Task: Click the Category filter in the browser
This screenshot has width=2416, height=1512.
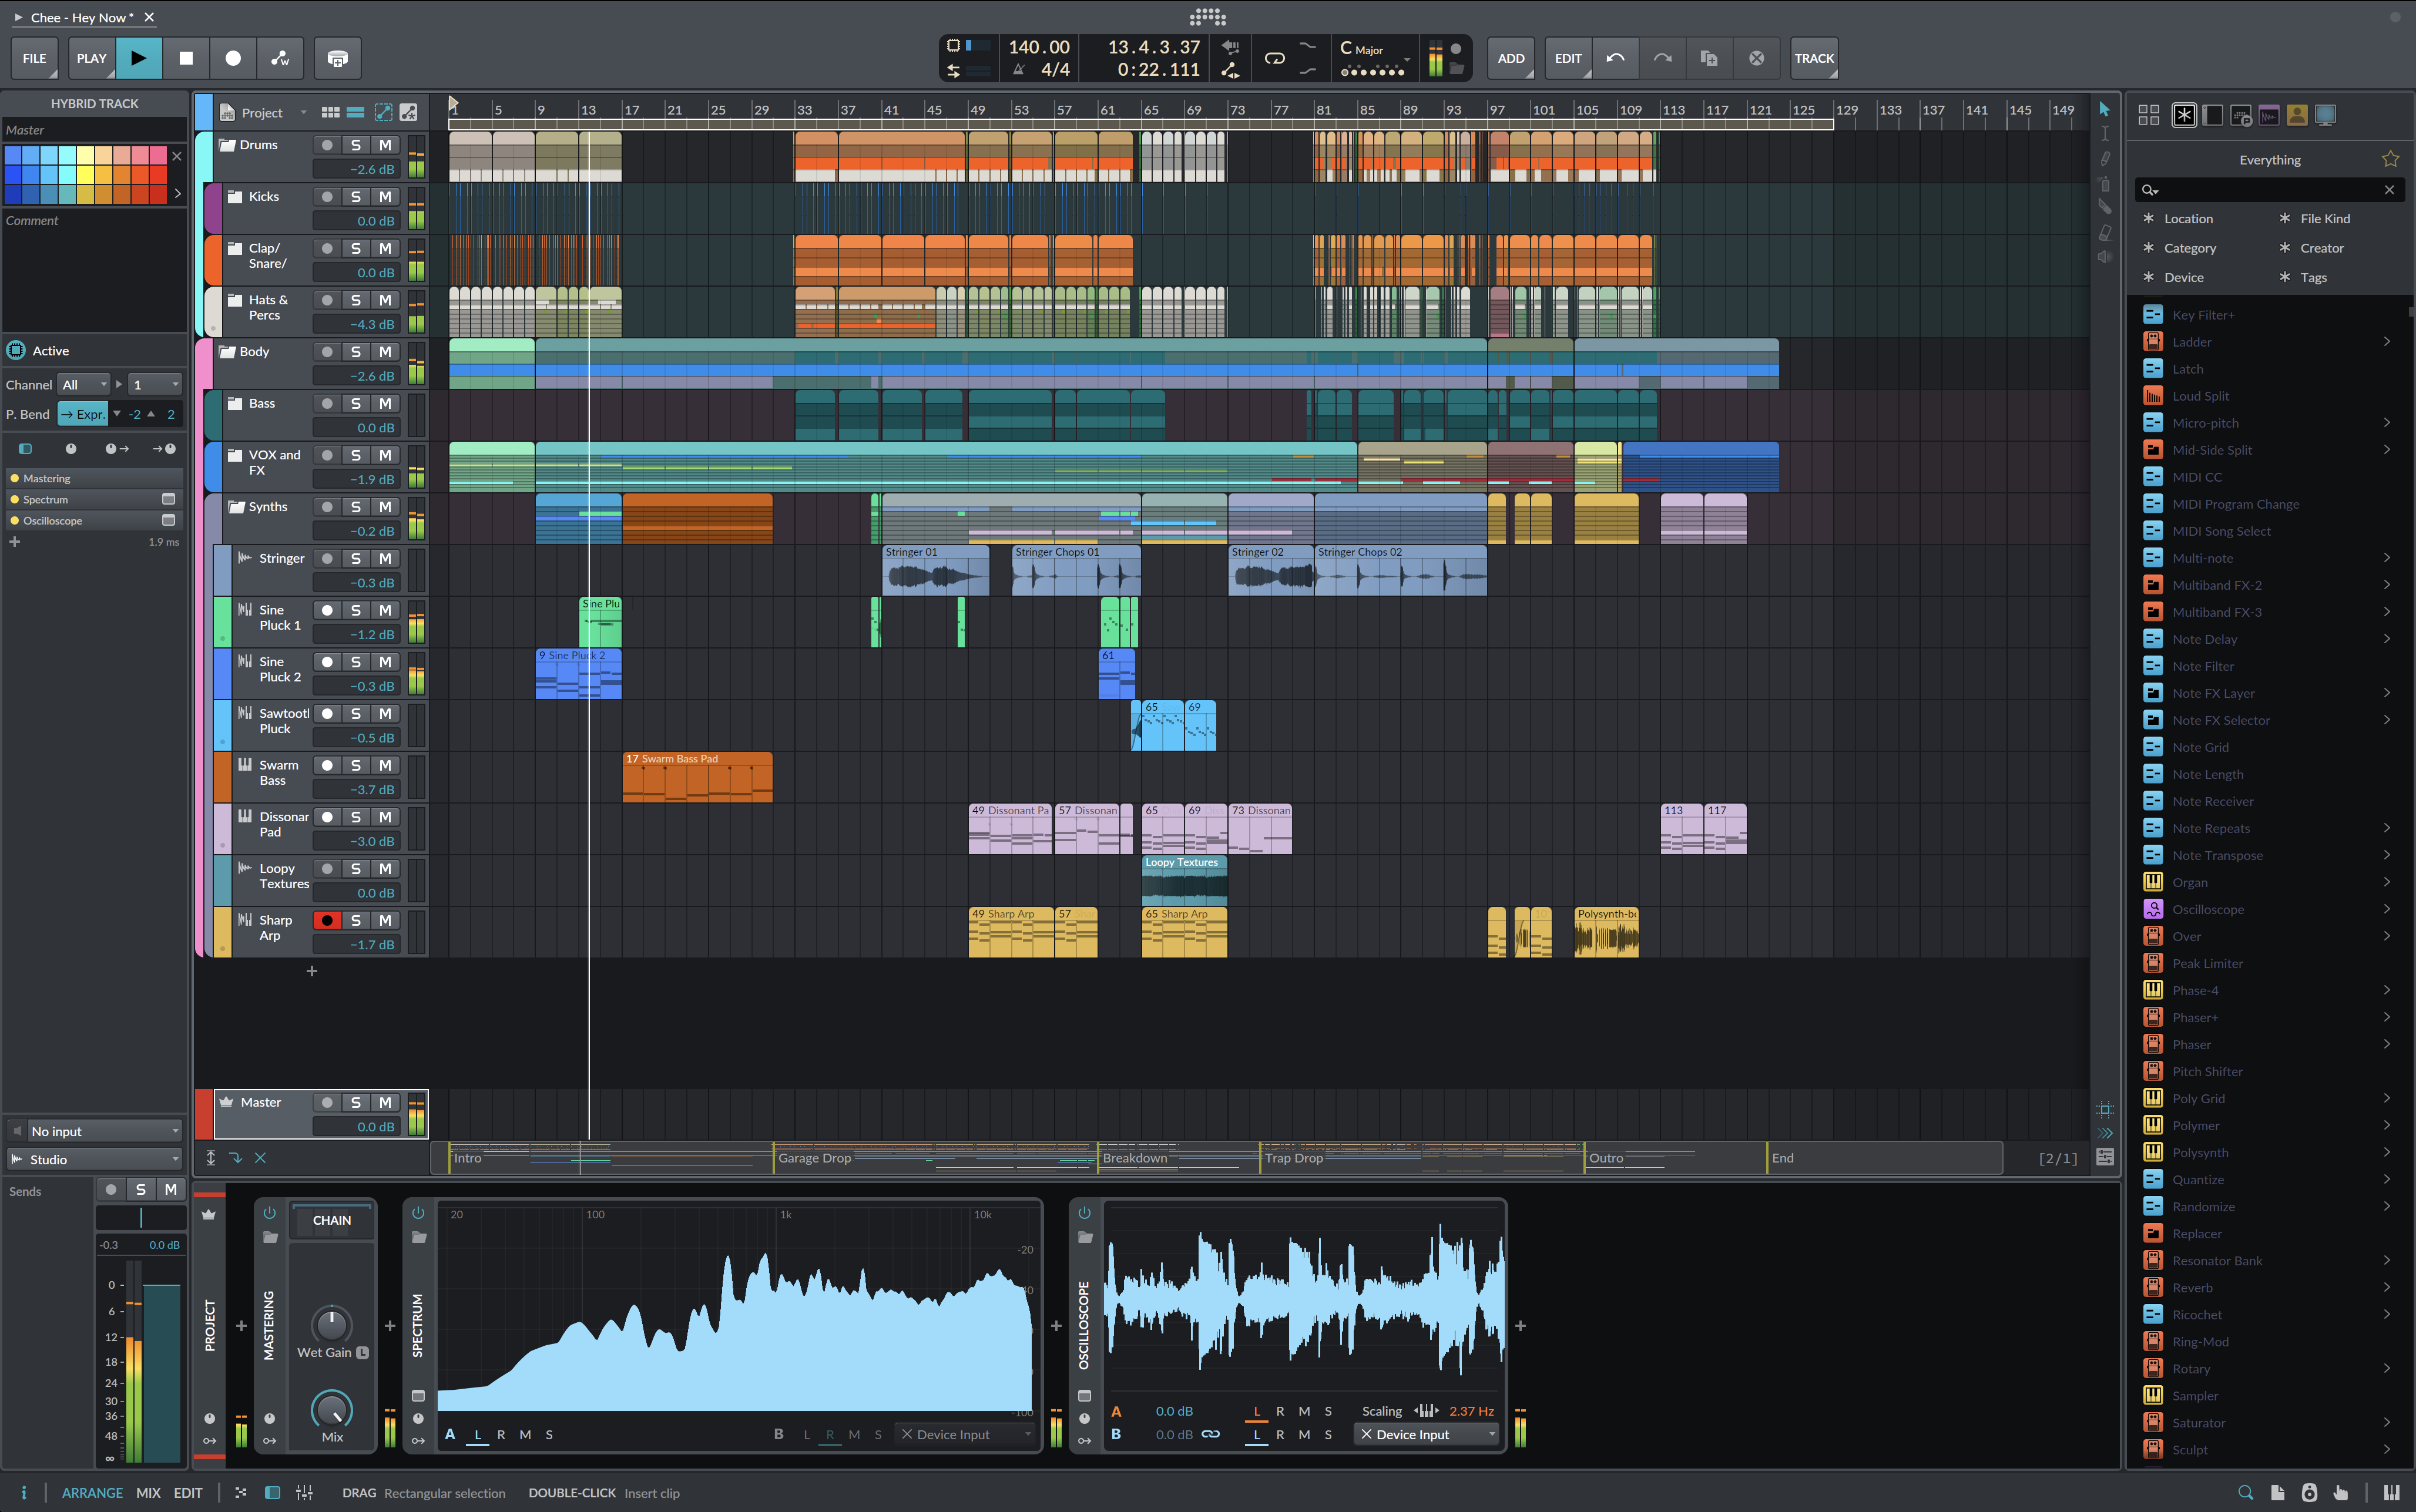Action: [2190, 248]
